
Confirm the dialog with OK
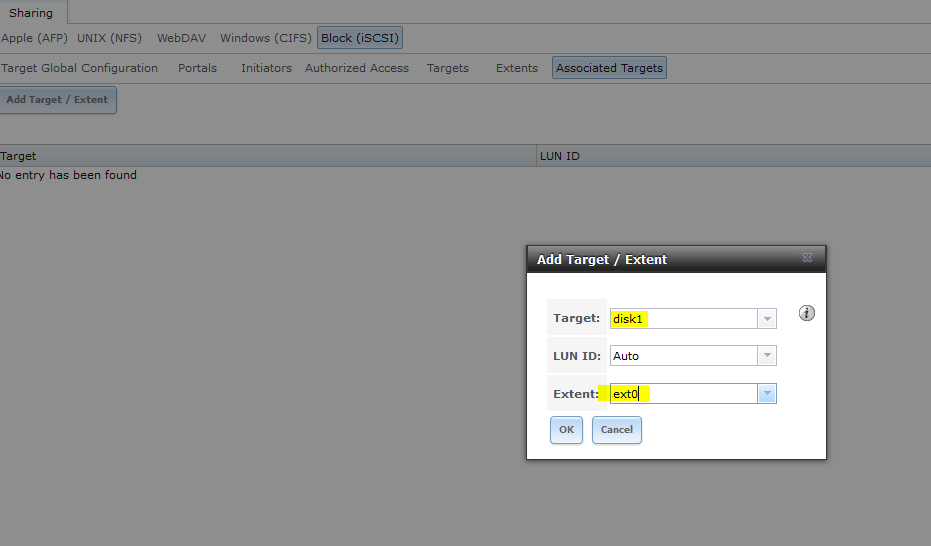(x=566, y=430)
